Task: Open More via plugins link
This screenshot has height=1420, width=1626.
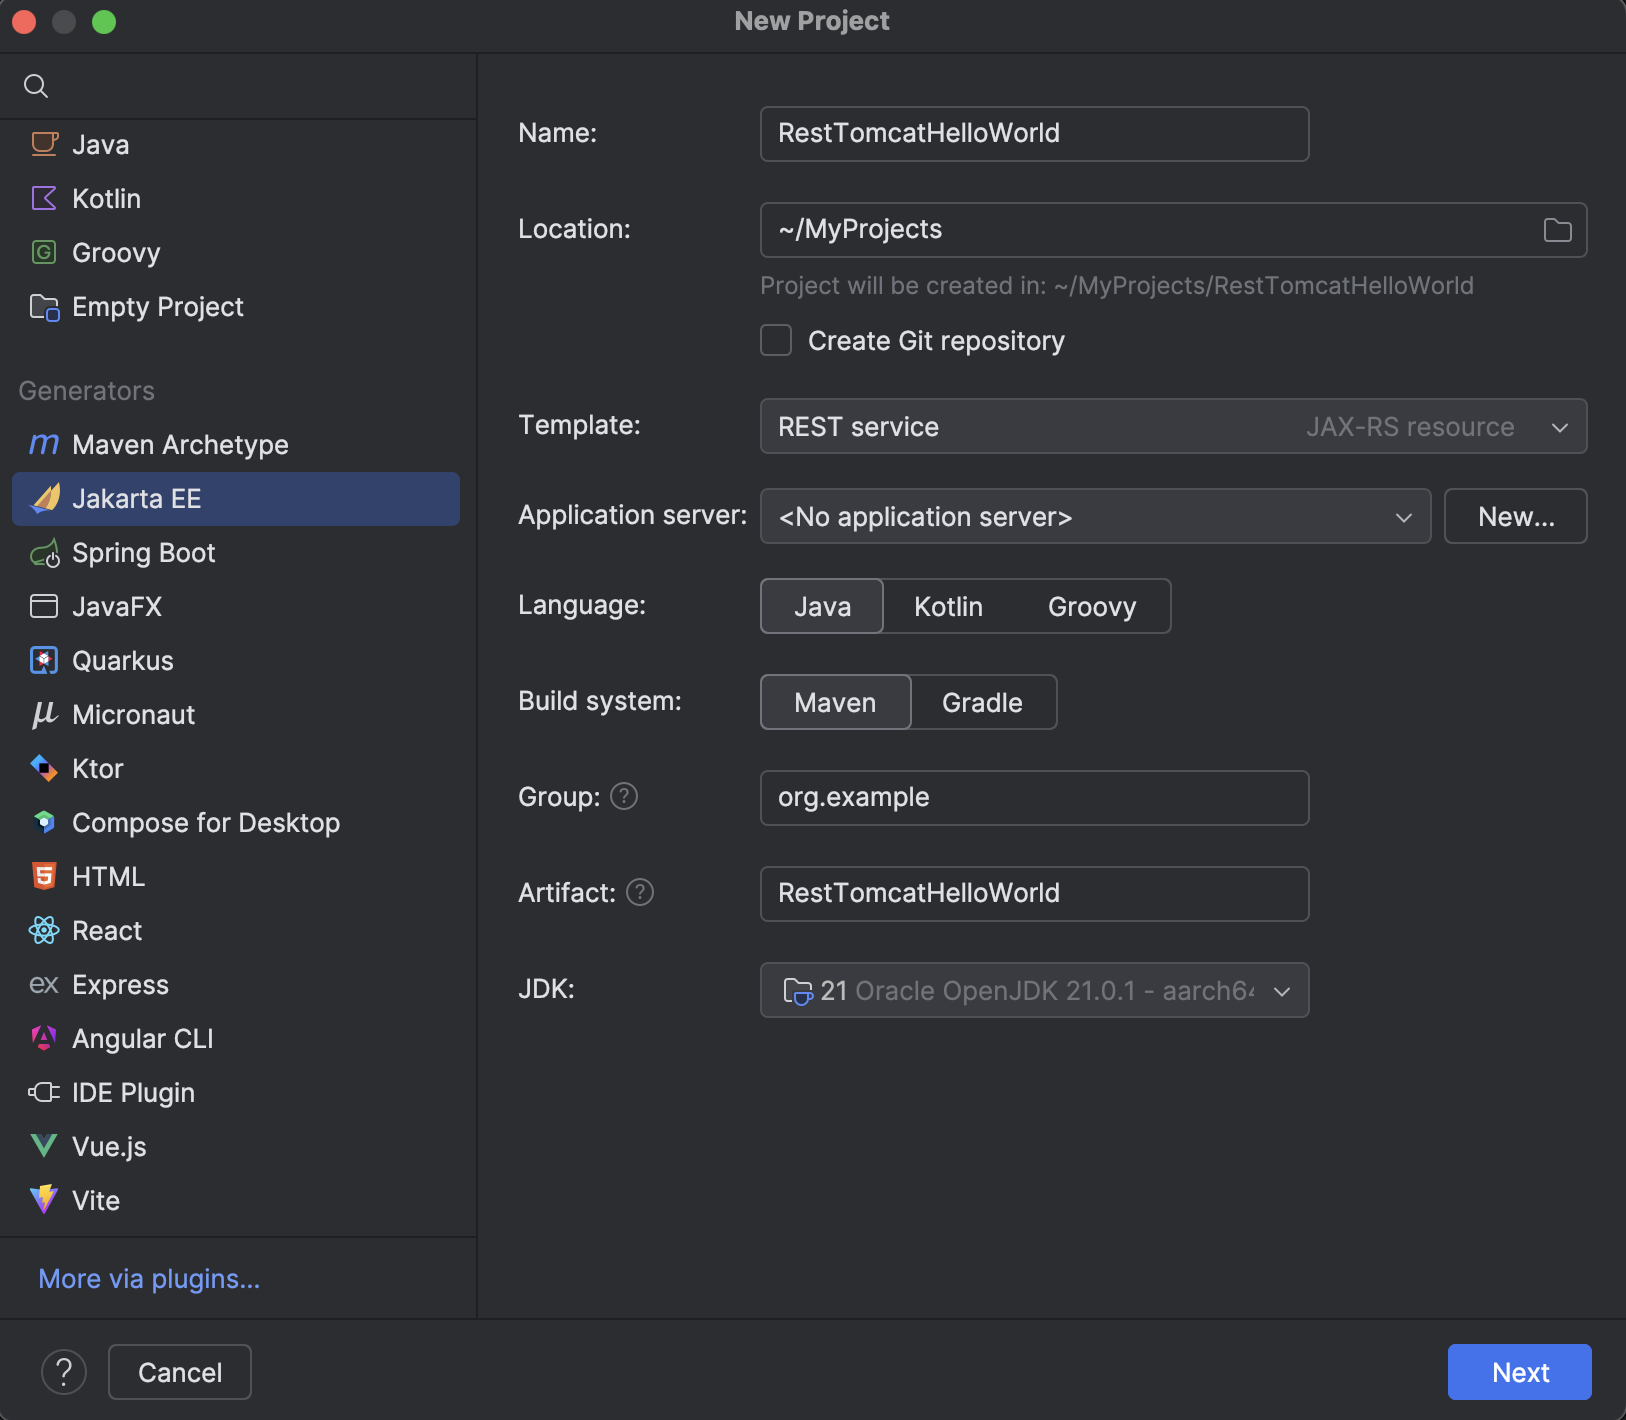Action: coord(148,1278)
